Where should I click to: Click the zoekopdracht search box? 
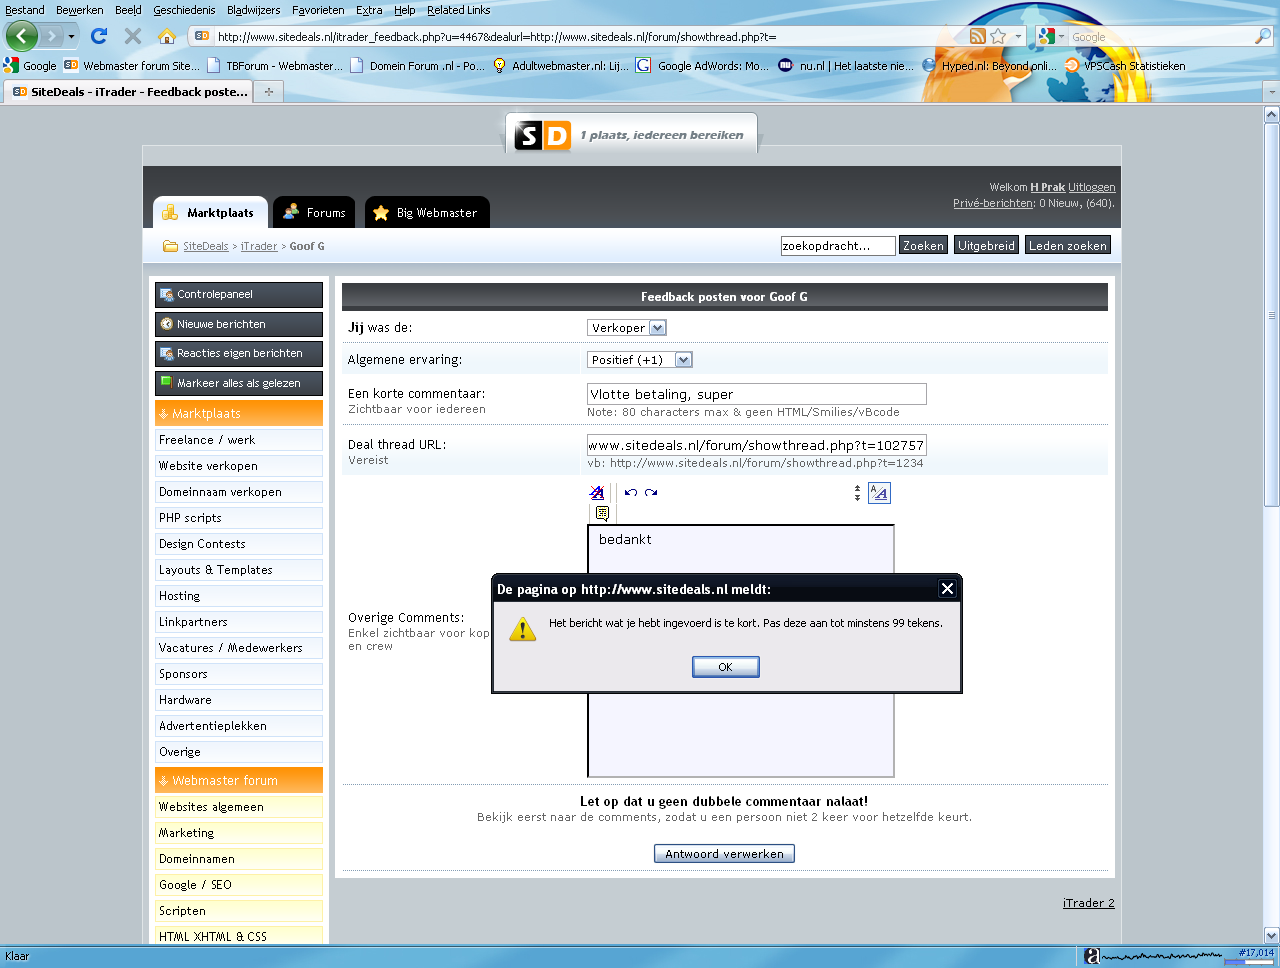tap(838, 246)
